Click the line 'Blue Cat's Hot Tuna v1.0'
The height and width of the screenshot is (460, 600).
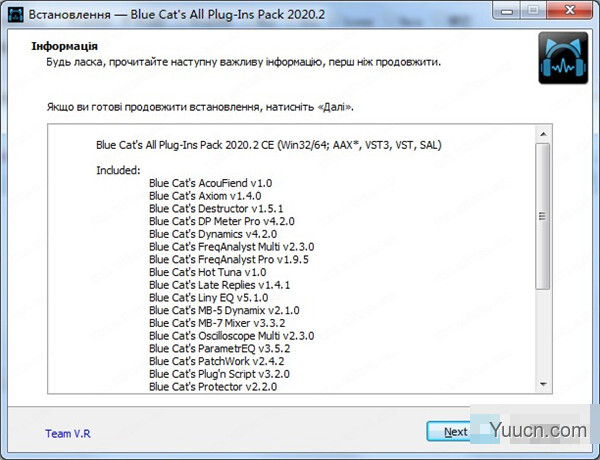coord(208,272)
